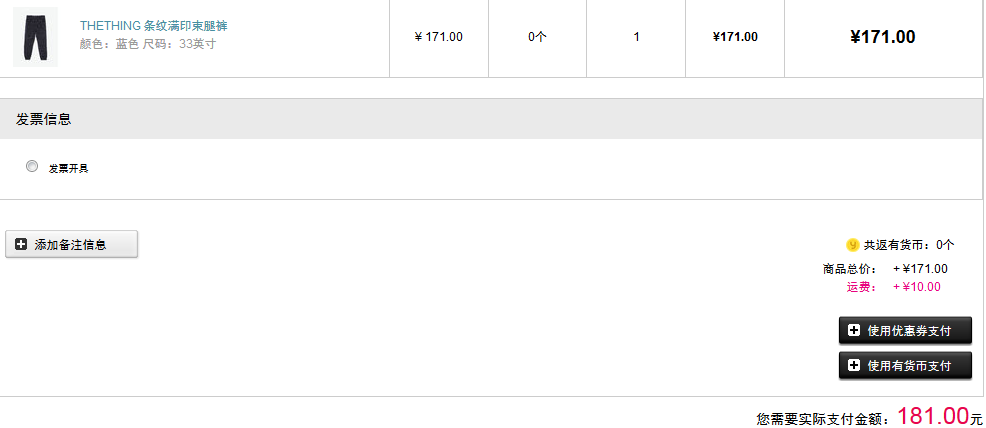Image resolution: width=986 pixels, height=428 pixels.
Task: Select the 发票开具 radio button
Action: (x=32, y=167)
